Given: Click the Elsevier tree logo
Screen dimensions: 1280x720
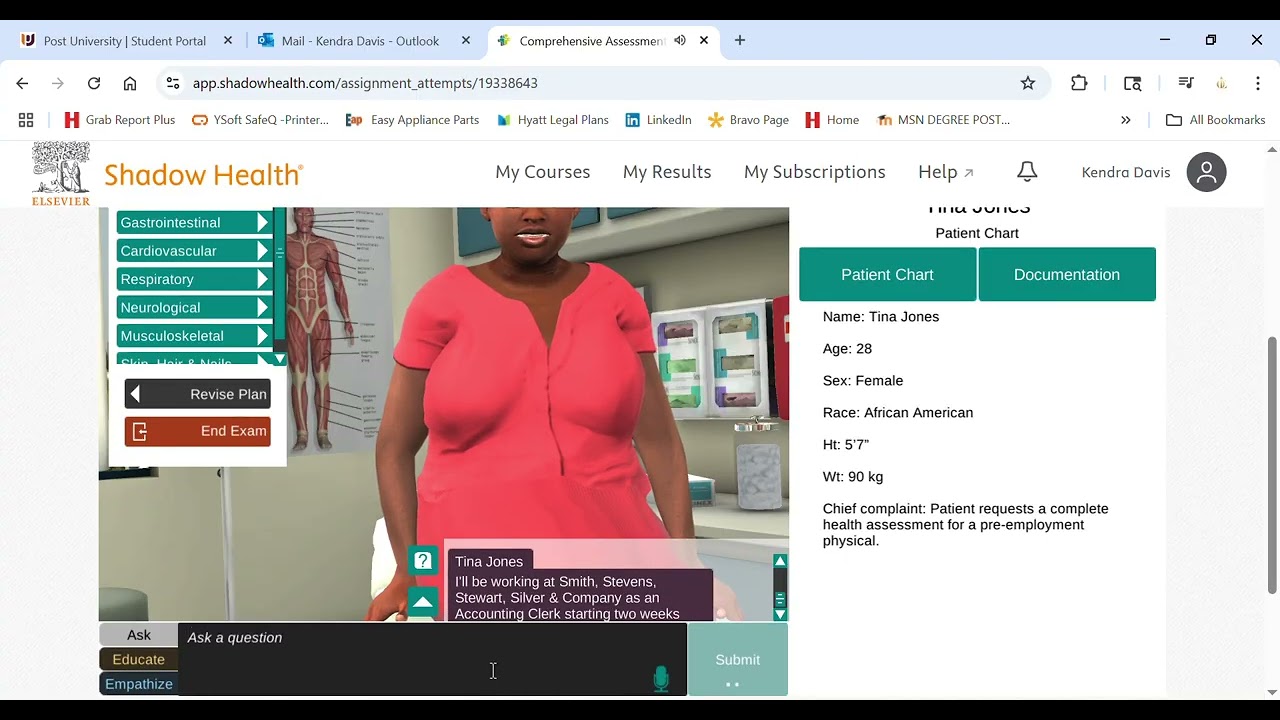Looking at the screenshot, I should [61, 174].
